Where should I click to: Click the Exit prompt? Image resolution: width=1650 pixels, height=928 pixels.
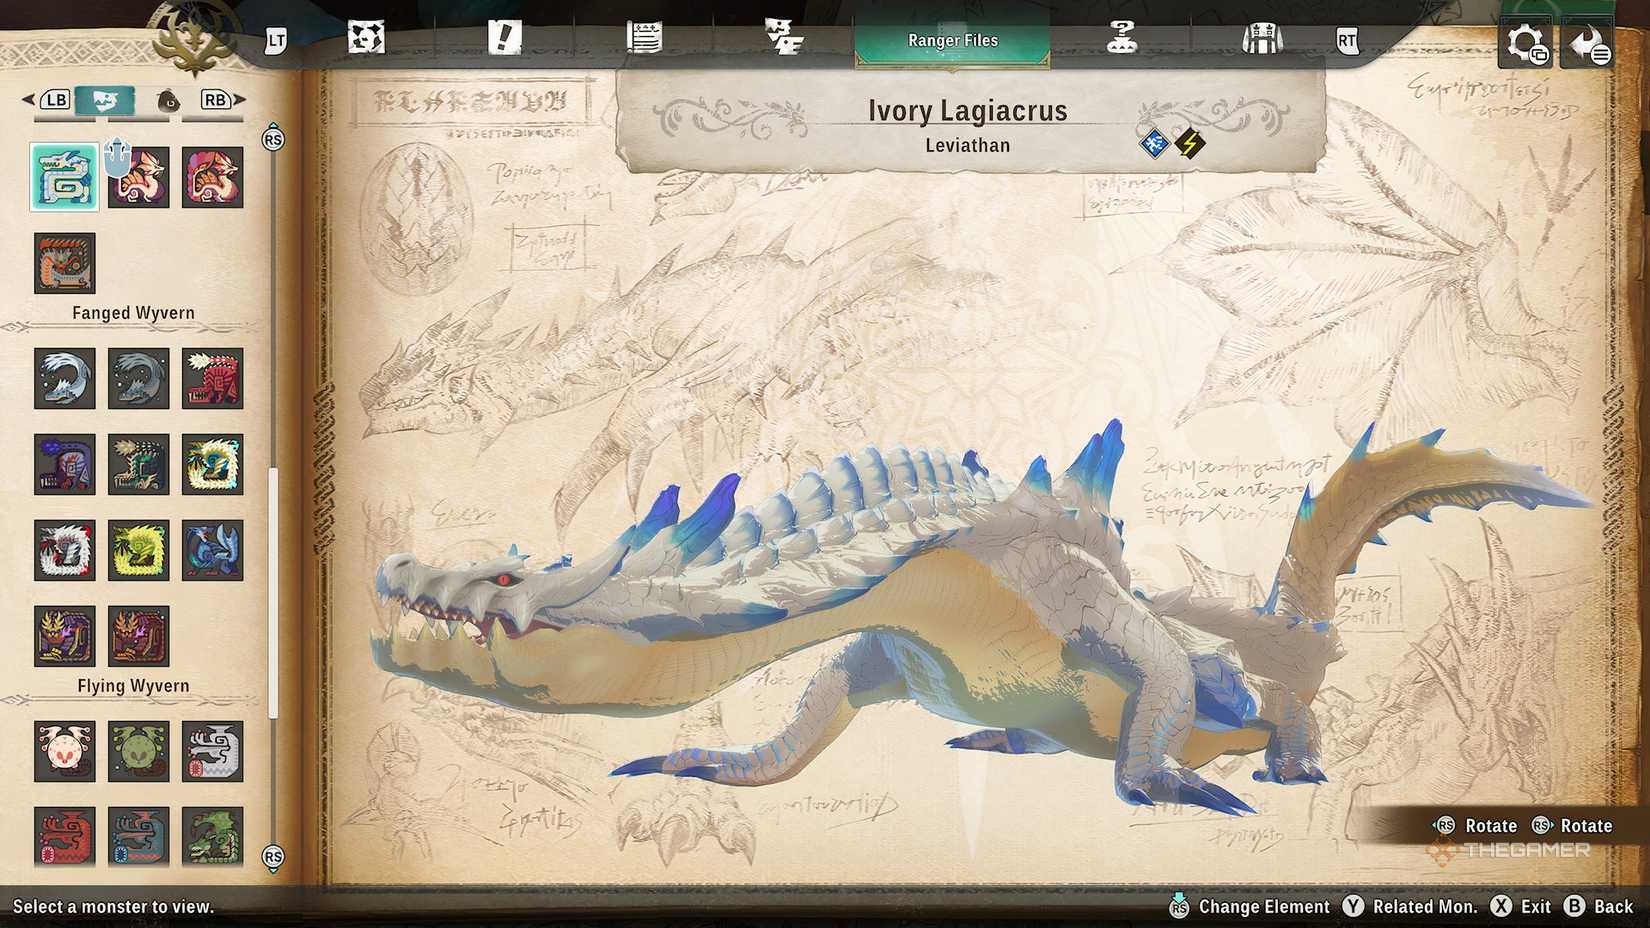(x=1521, y=907)
